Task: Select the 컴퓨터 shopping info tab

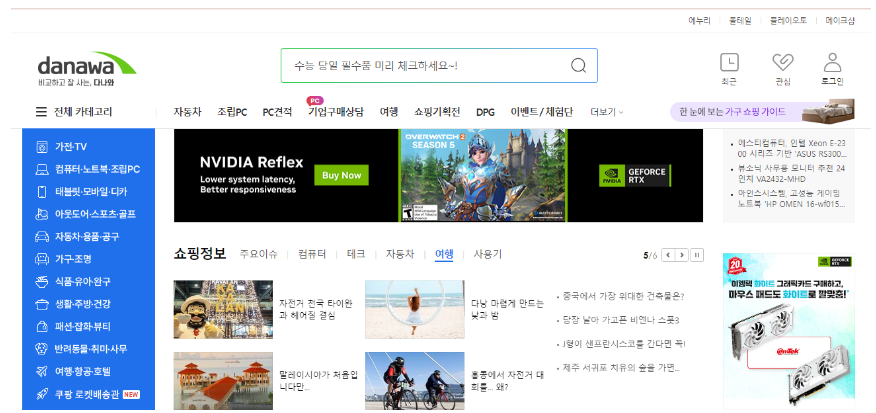Action: 312,254
